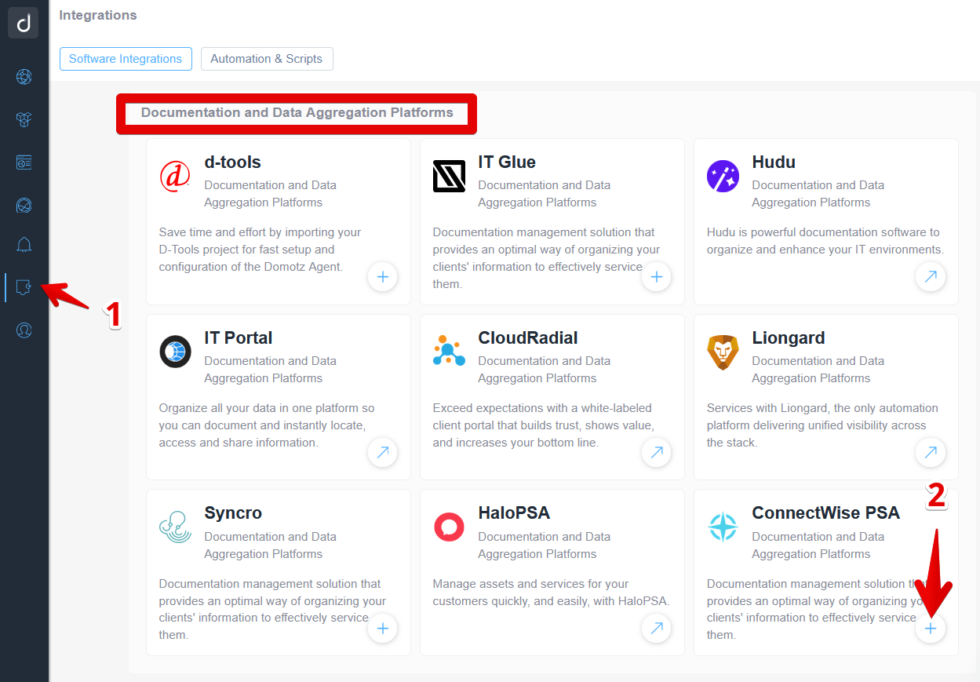The image size is (980, 682).
Task: Switch to the Automation & Scripts tab
Action: tap(267, 58)
